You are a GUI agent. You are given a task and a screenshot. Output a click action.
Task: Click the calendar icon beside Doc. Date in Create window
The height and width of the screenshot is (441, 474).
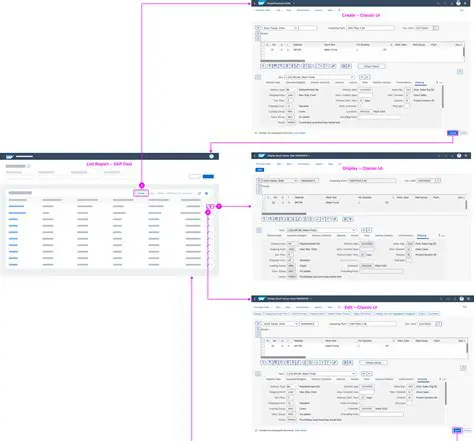click(x=436, y=28)
